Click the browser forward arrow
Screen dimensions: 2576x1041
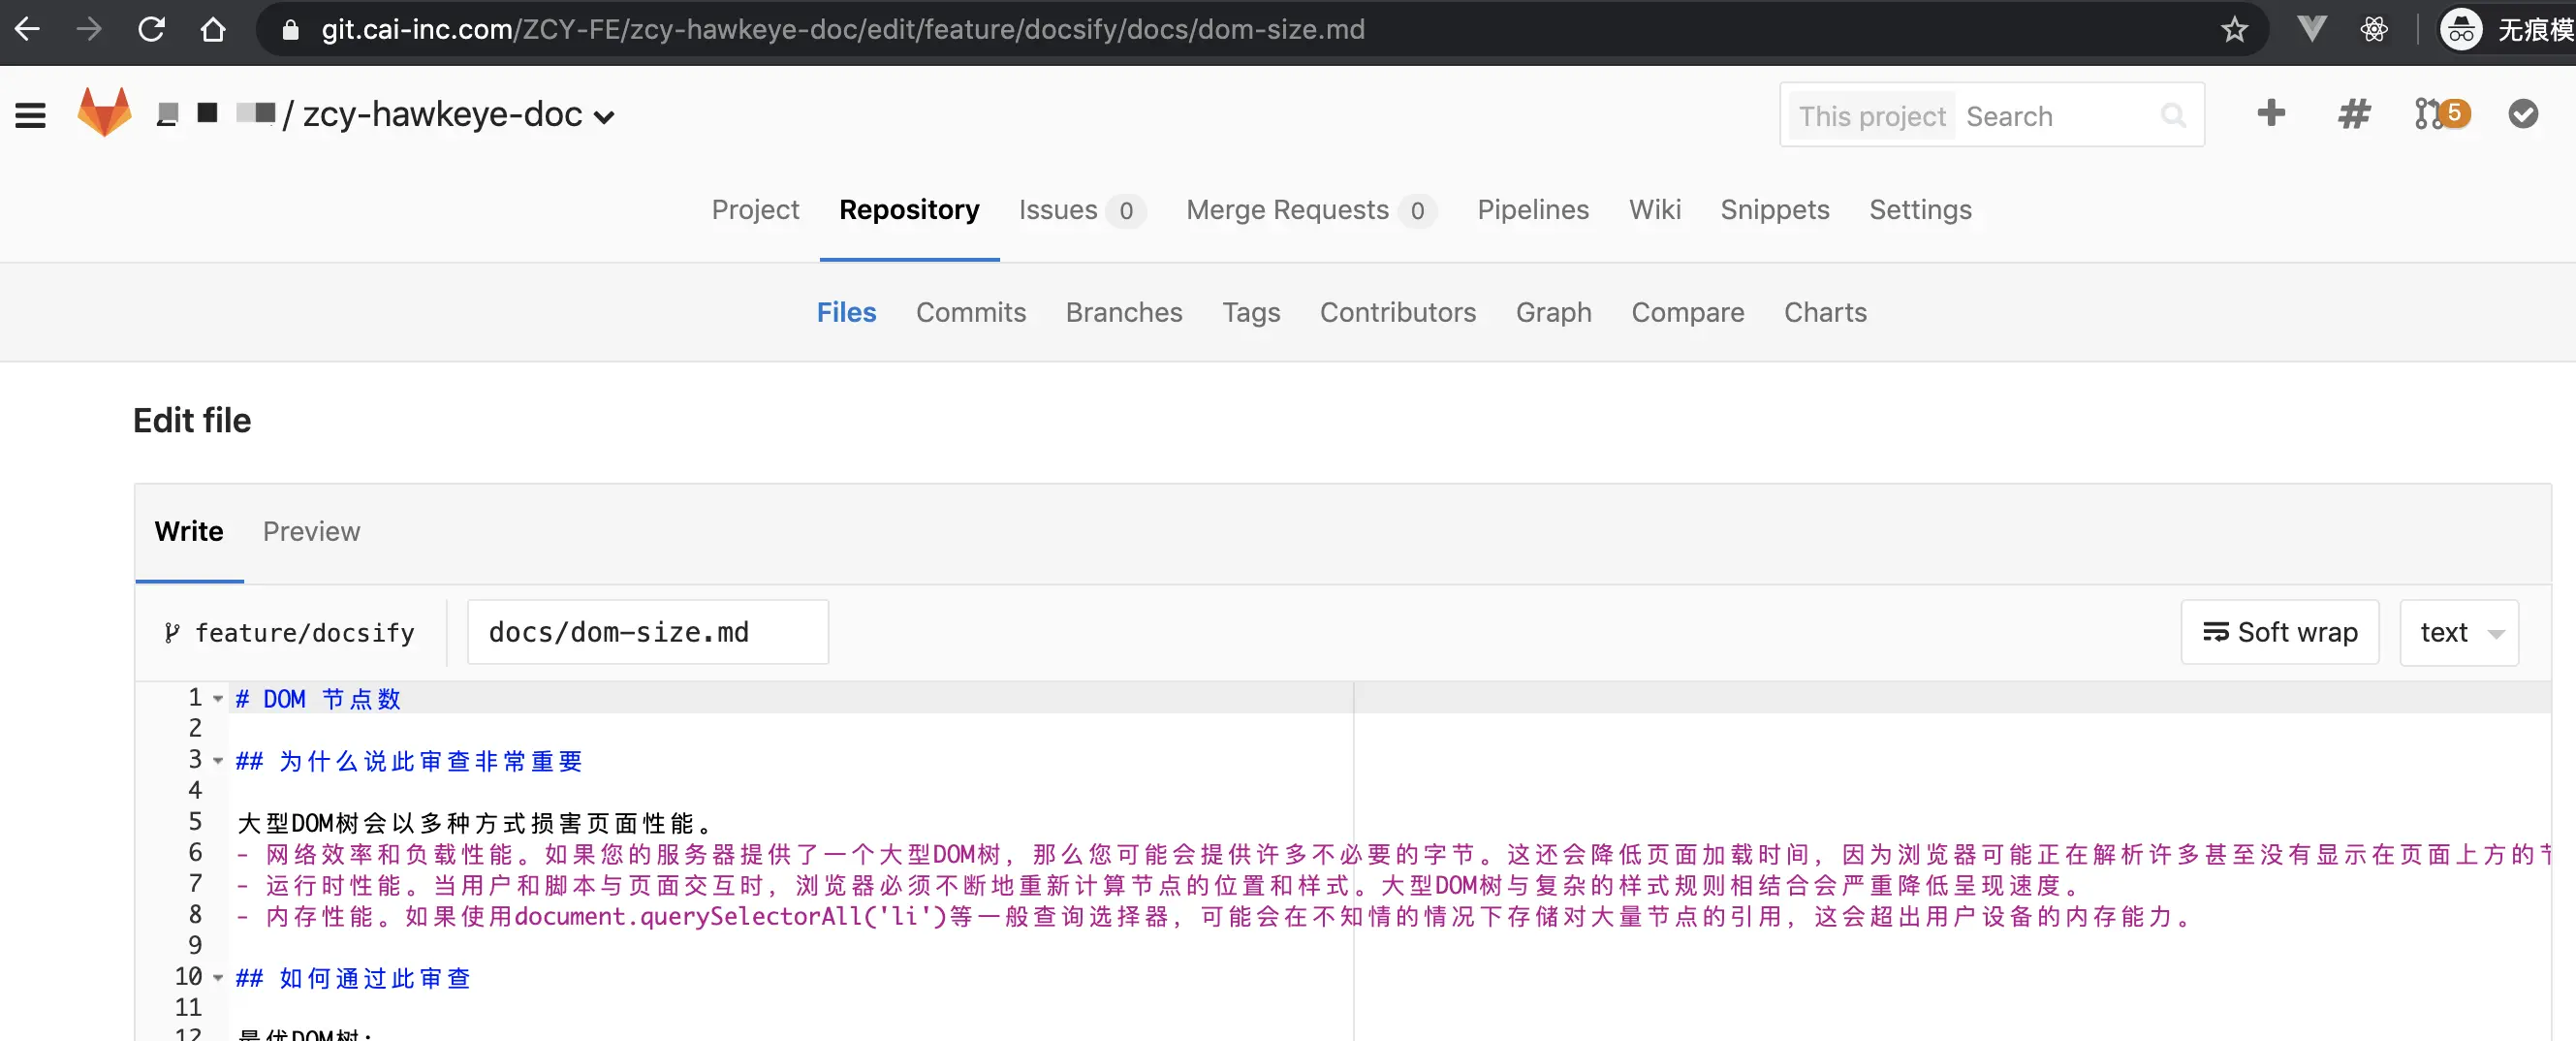tap(89, 29)
